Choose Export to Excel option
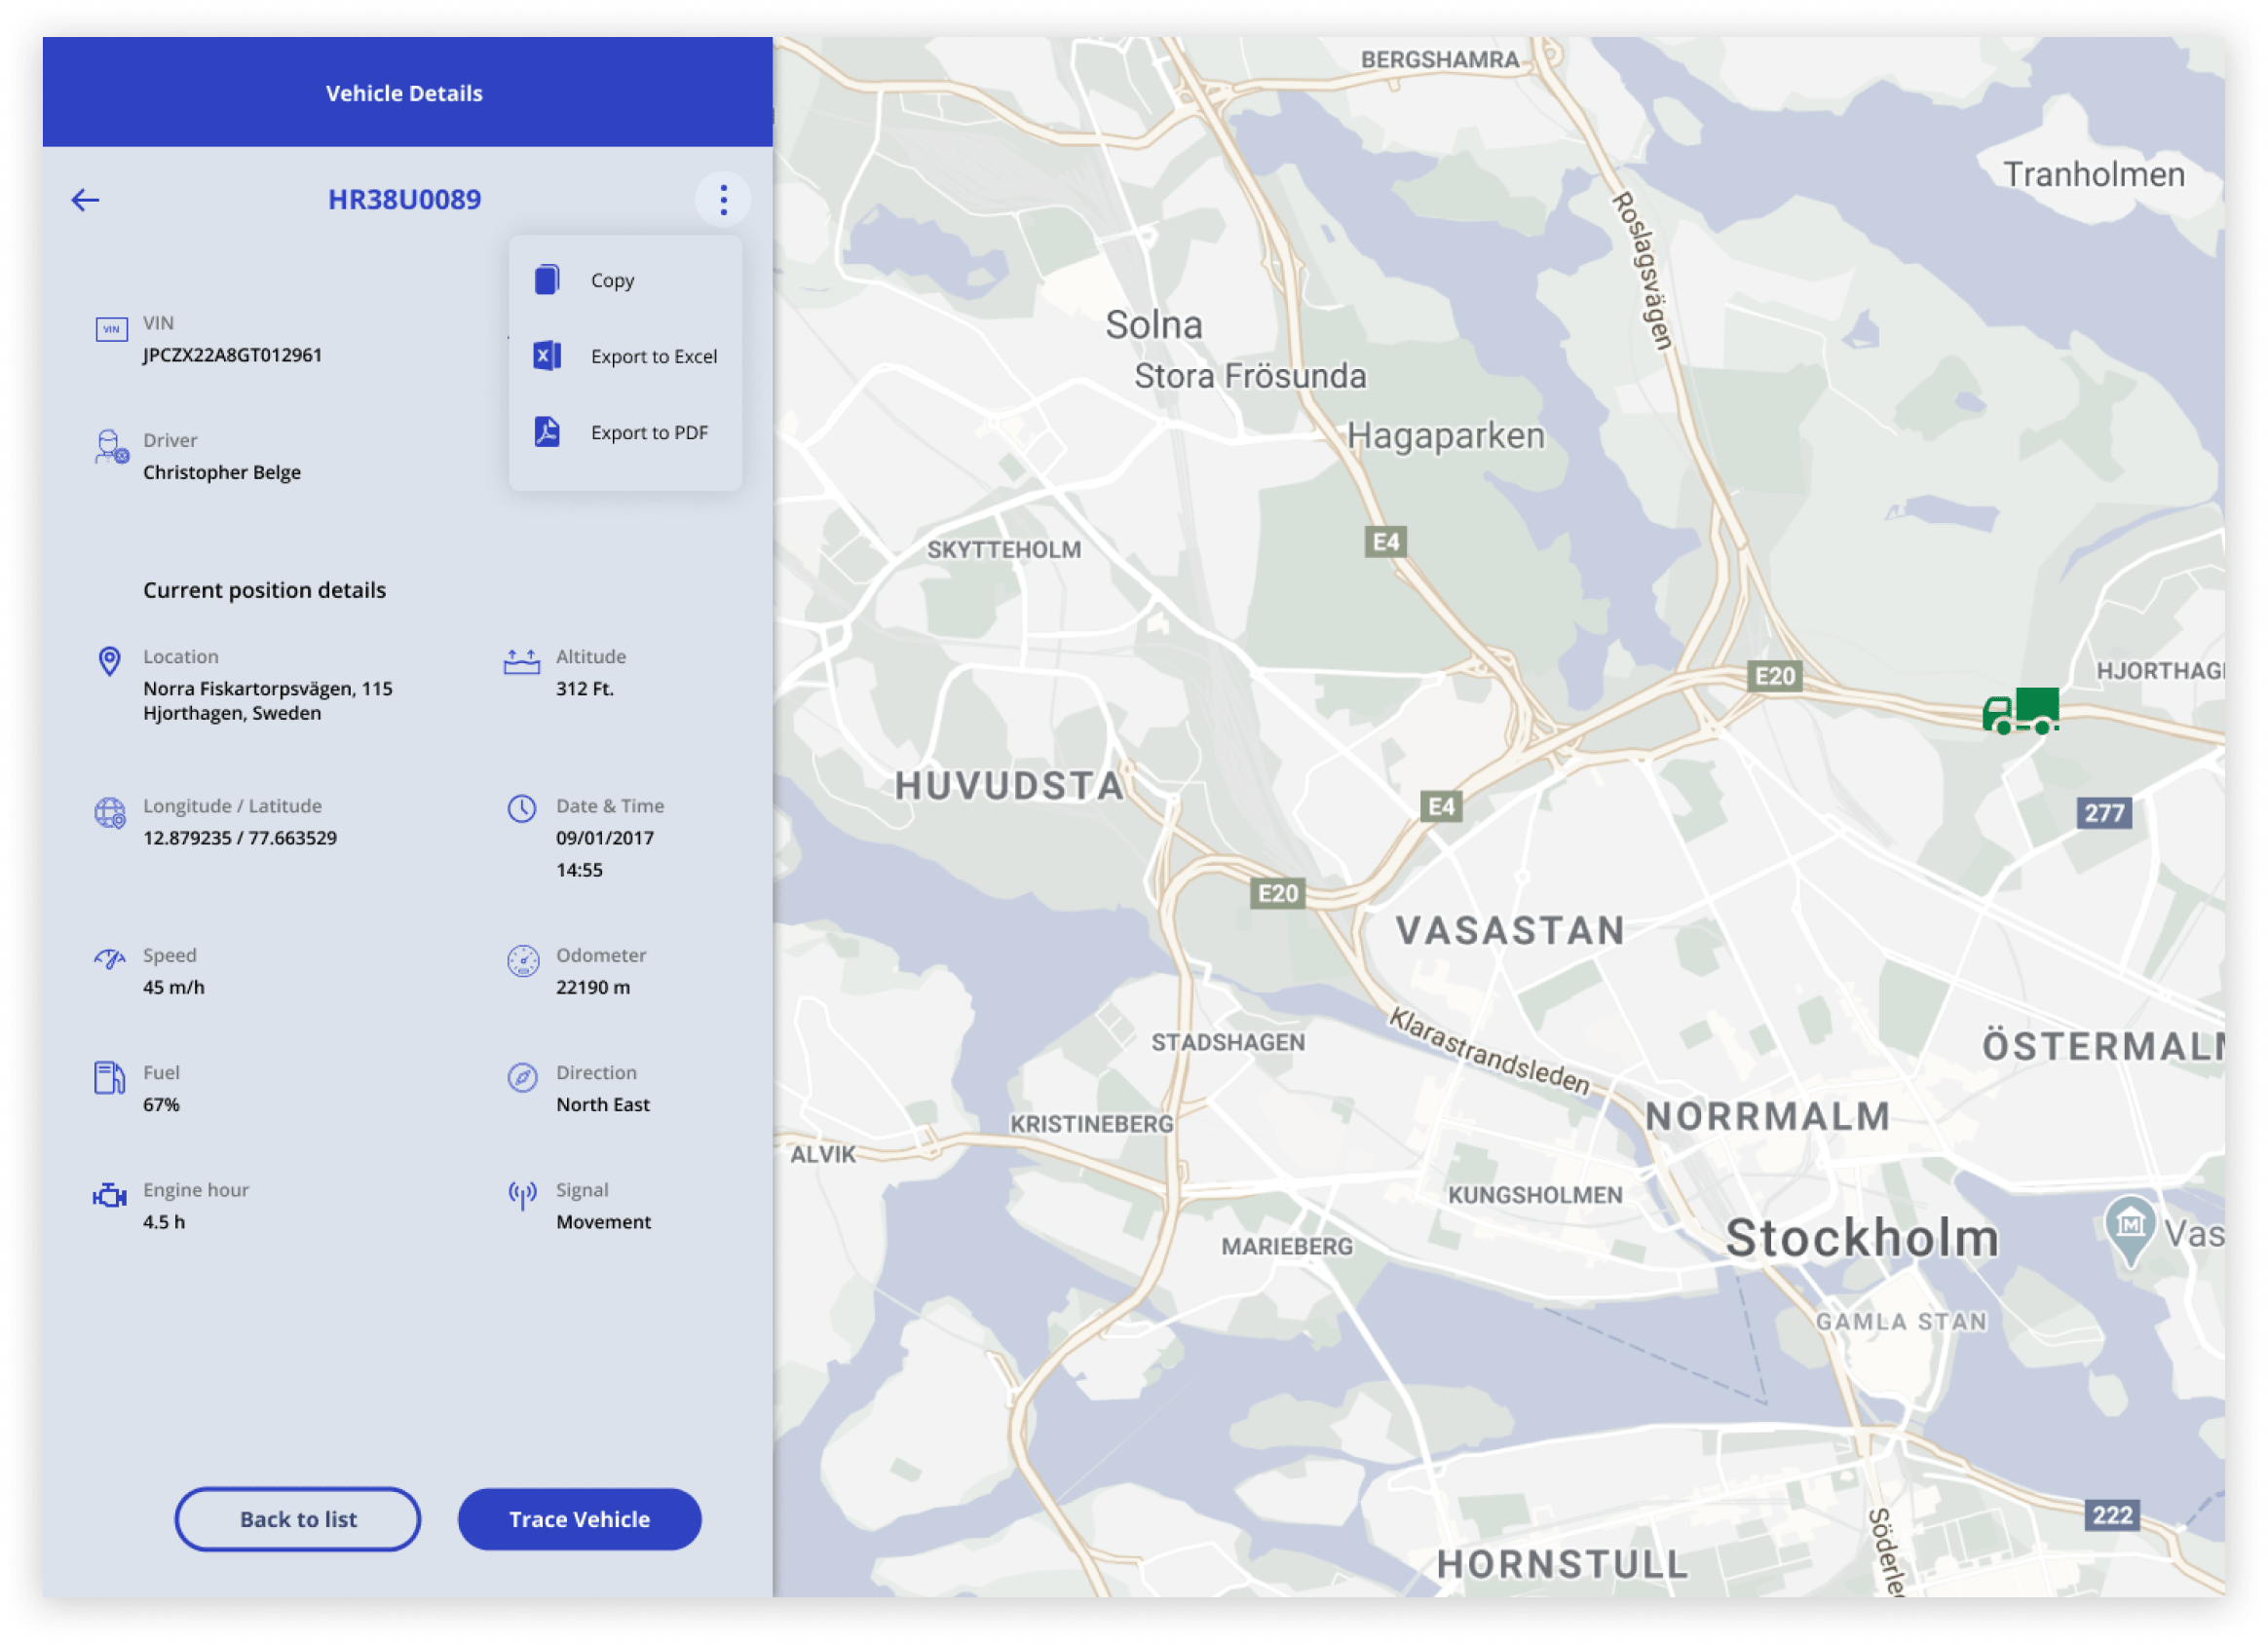2268x1644 pixels. [x=653, y=357]
